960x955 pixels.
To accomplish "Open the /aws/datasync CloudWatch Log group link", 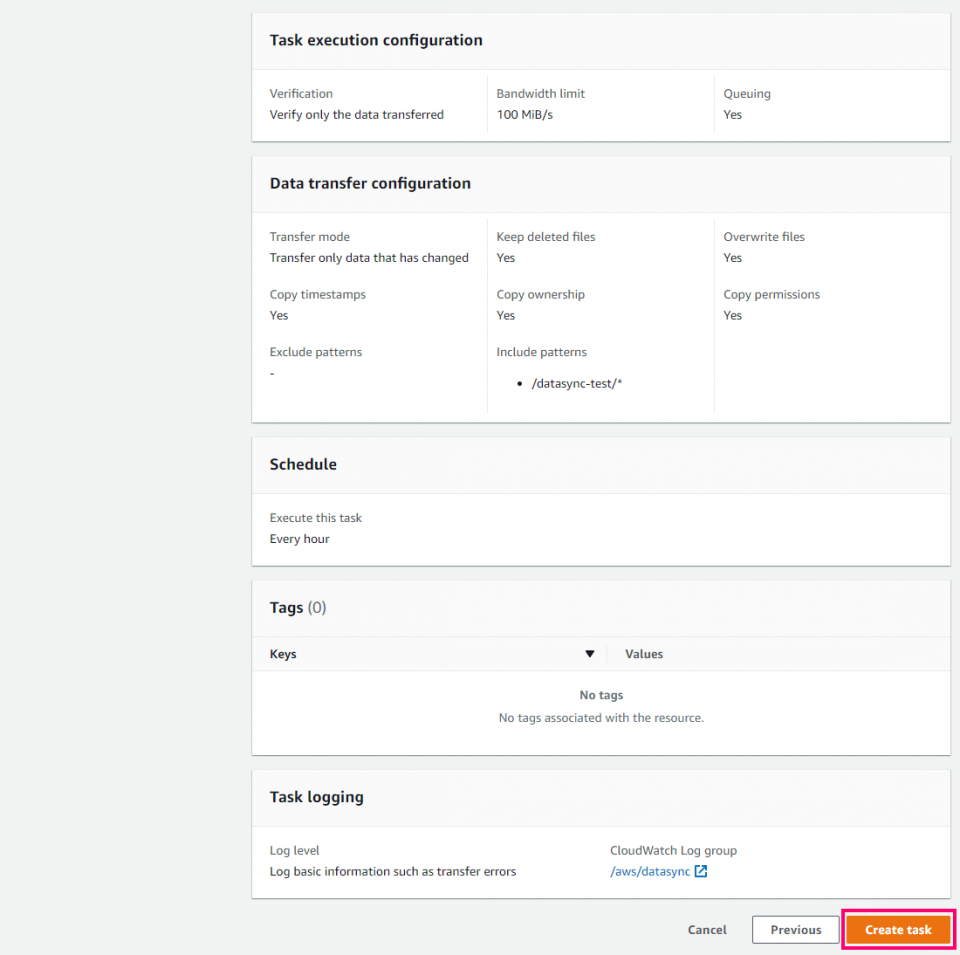I will click(x=650, y=871).
